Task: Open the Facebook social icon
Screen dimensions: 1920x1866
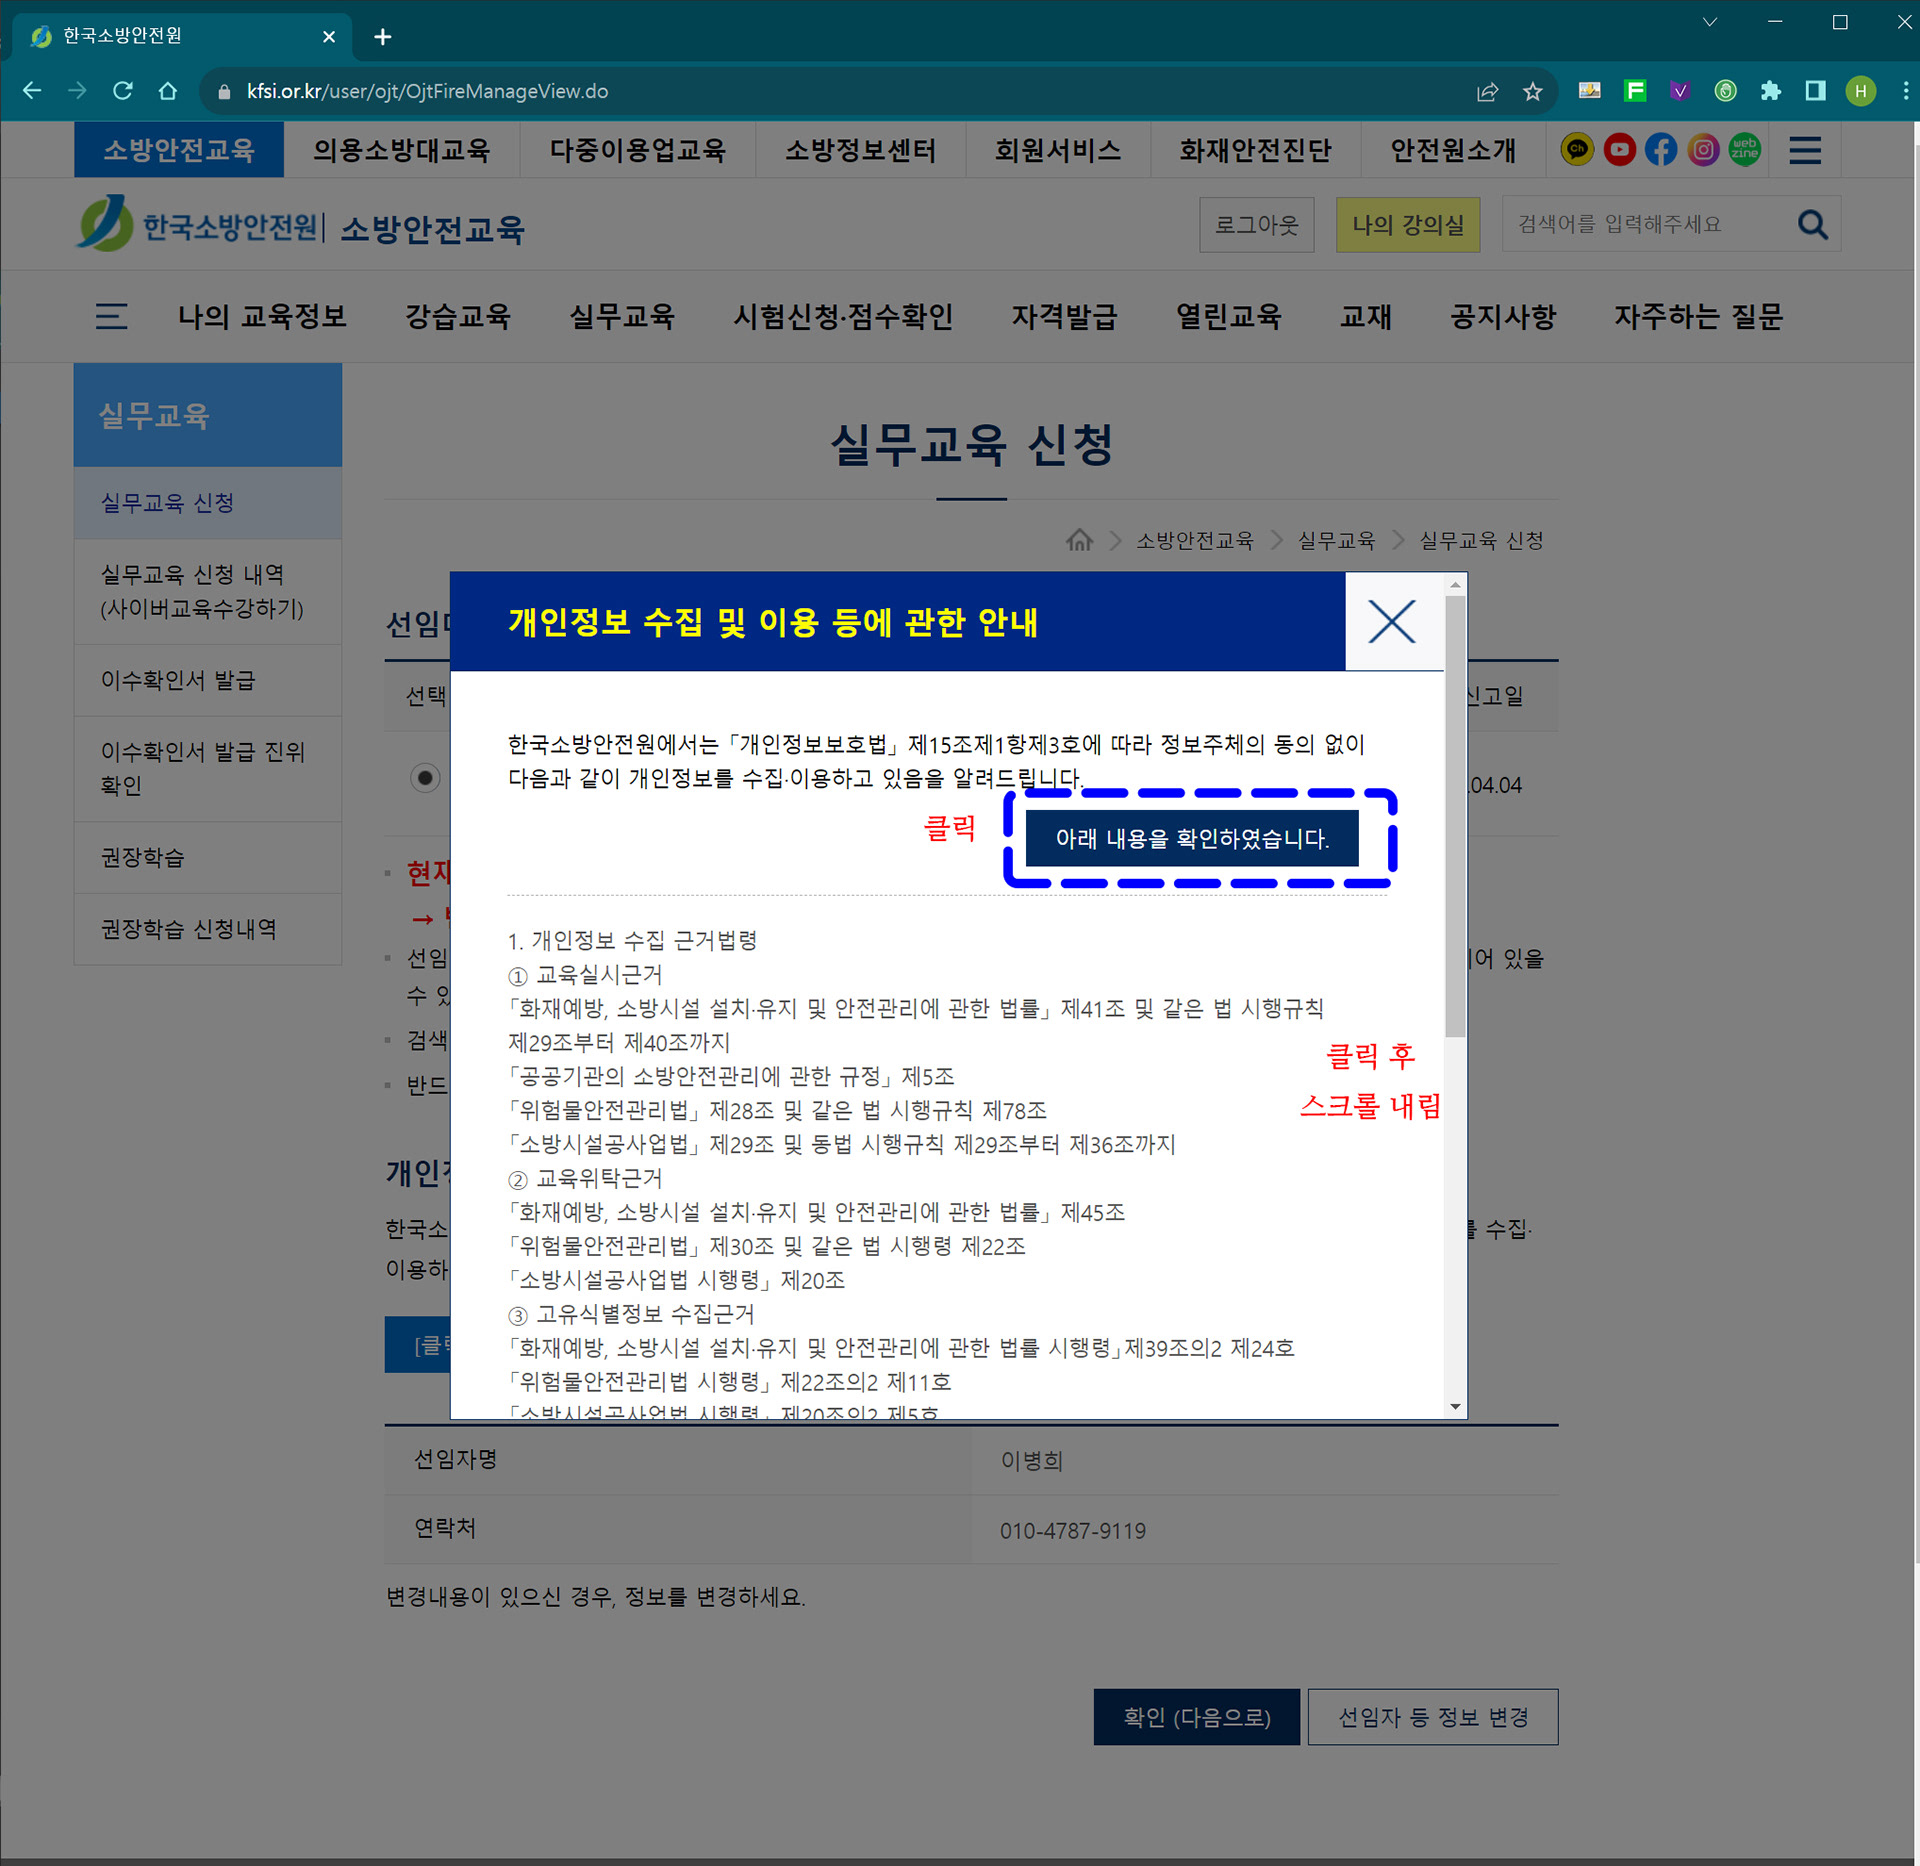Action: (x=1661, y=150)
